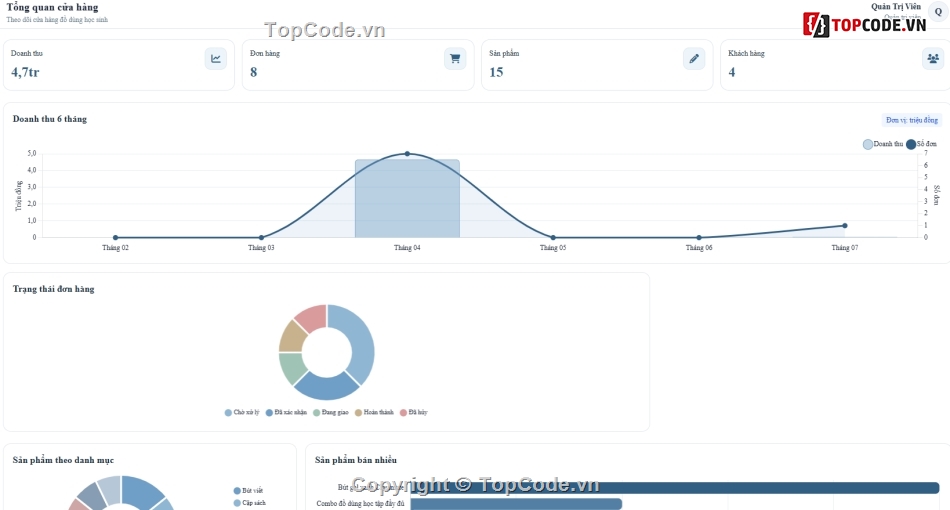This screenshot has height=510, width=950.
Task: Toggle the Đã xác nhận legend item
Action: click(x=286, y=412)
